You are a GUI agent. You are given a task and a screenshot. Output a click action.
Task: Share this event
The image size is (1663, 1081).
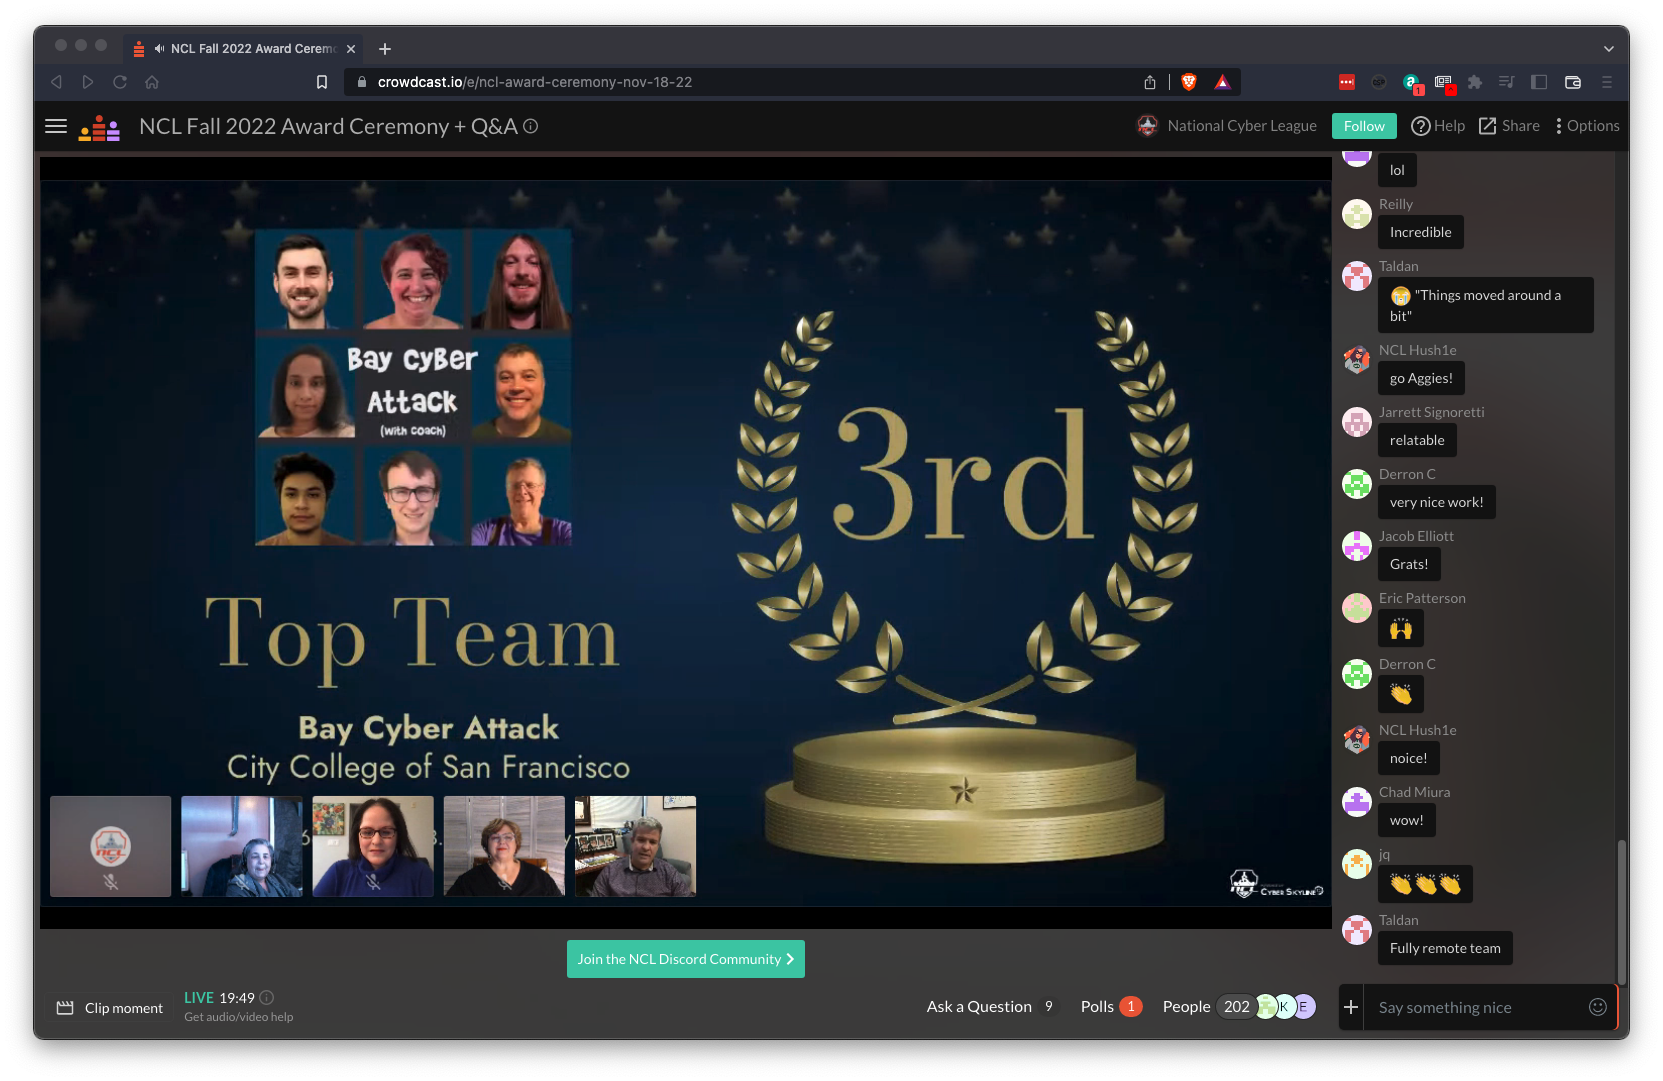[x=1509, y=126]
